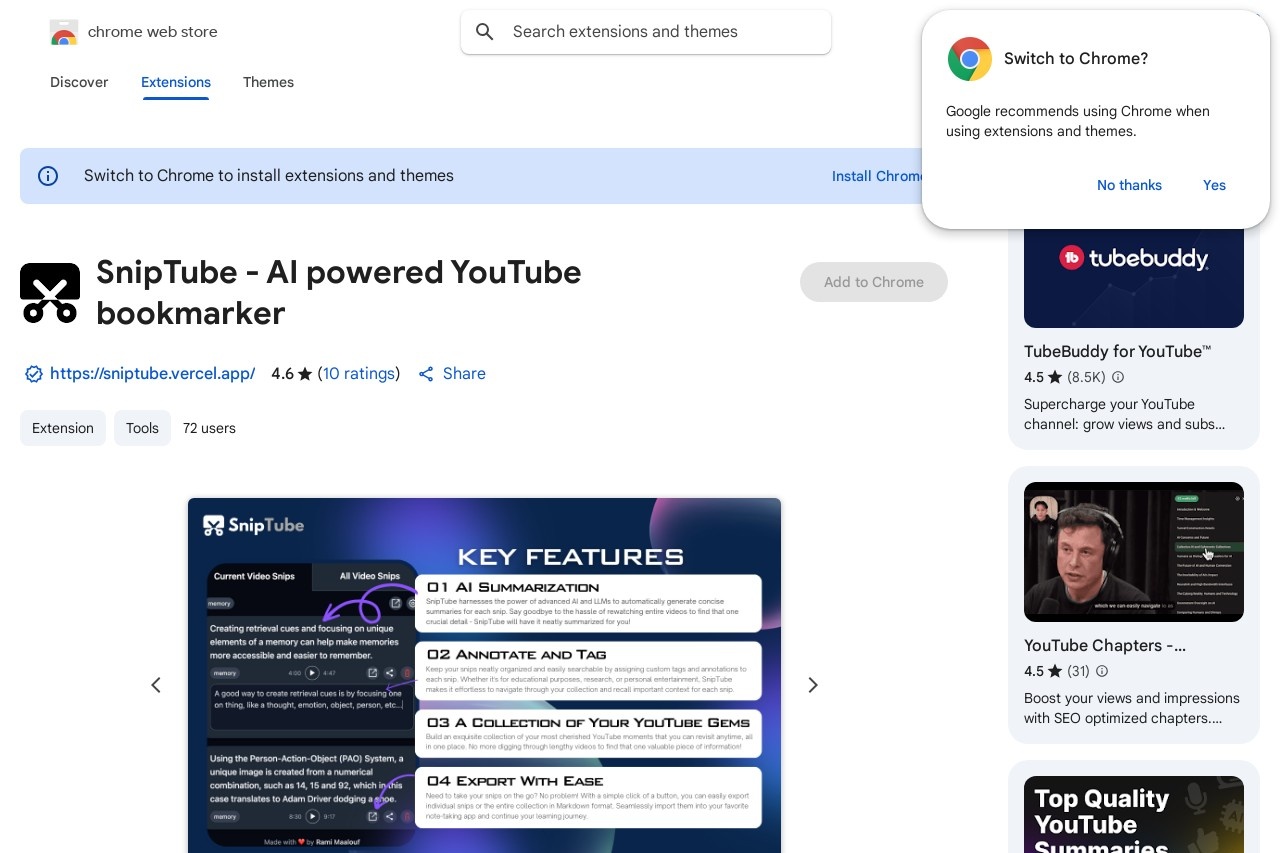The image size is (1280, 853).
Task: Click Yes in the Switch to Chrome popup
Action: (x=1214, y=185)
